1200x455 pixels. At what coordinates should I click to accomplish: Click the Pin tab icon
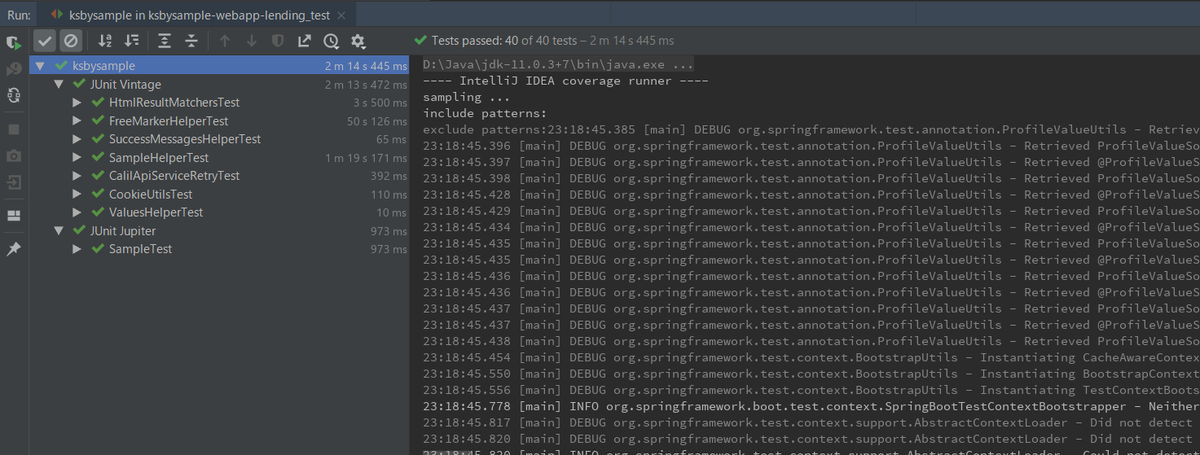tap(14, 249)
